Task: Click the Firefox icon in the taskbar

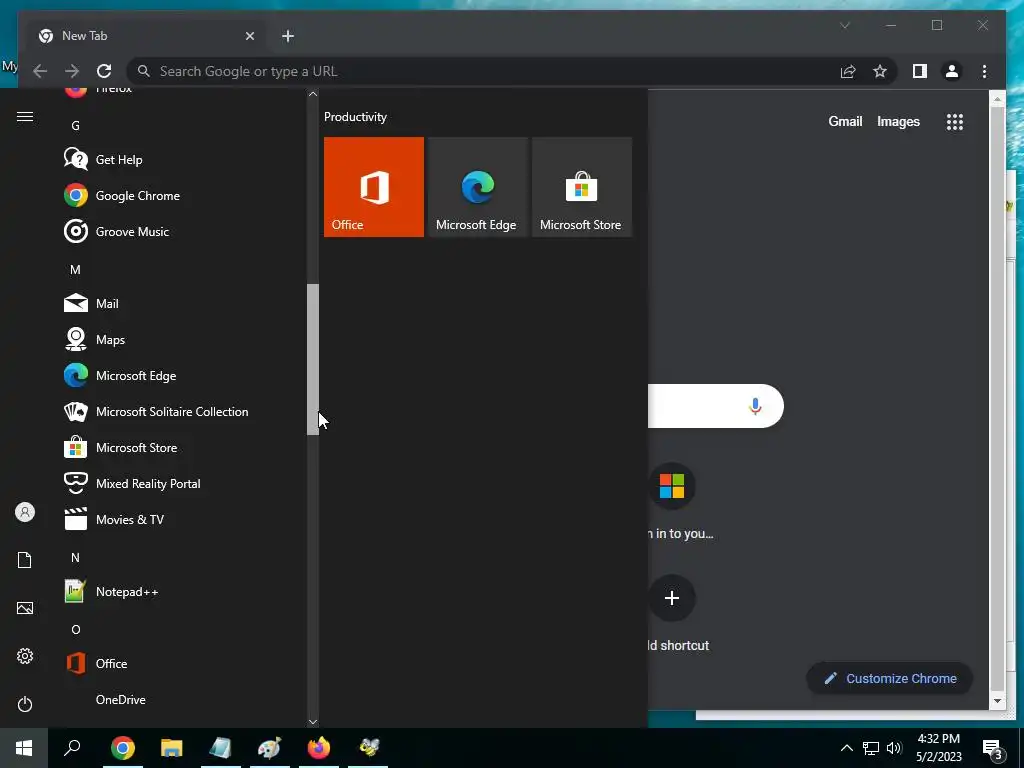Action: coord(319,748)
